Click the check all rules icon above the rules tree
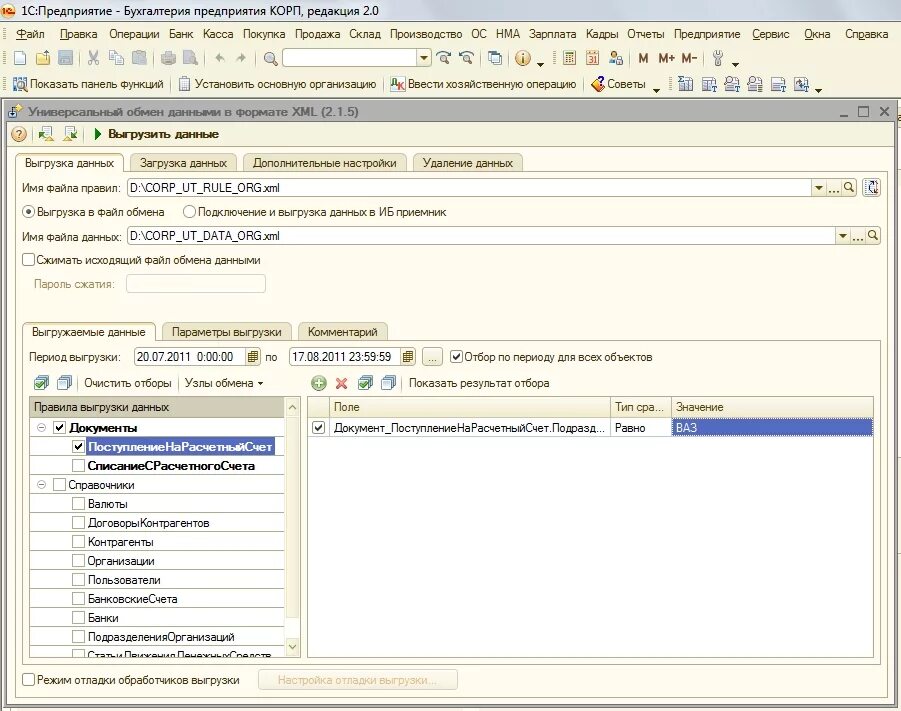 click(41, 383)
